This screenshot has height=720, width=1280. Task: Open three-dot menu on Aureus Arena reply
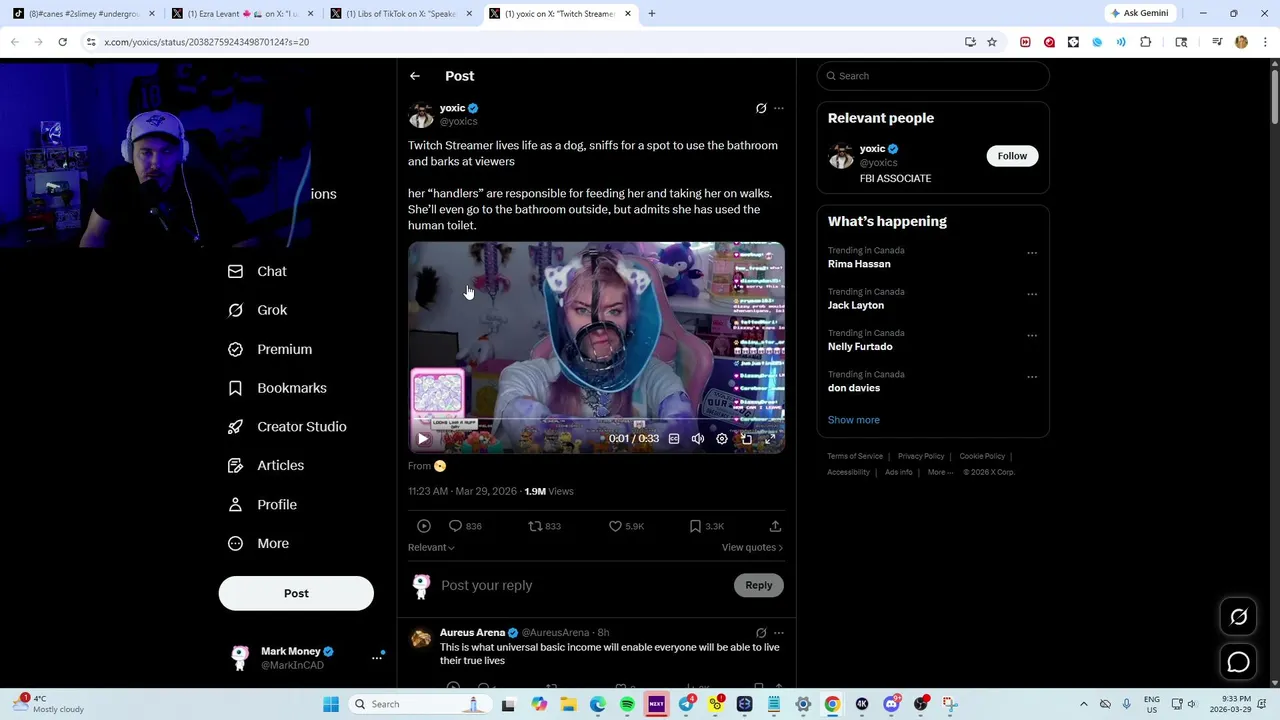point(779,633)
